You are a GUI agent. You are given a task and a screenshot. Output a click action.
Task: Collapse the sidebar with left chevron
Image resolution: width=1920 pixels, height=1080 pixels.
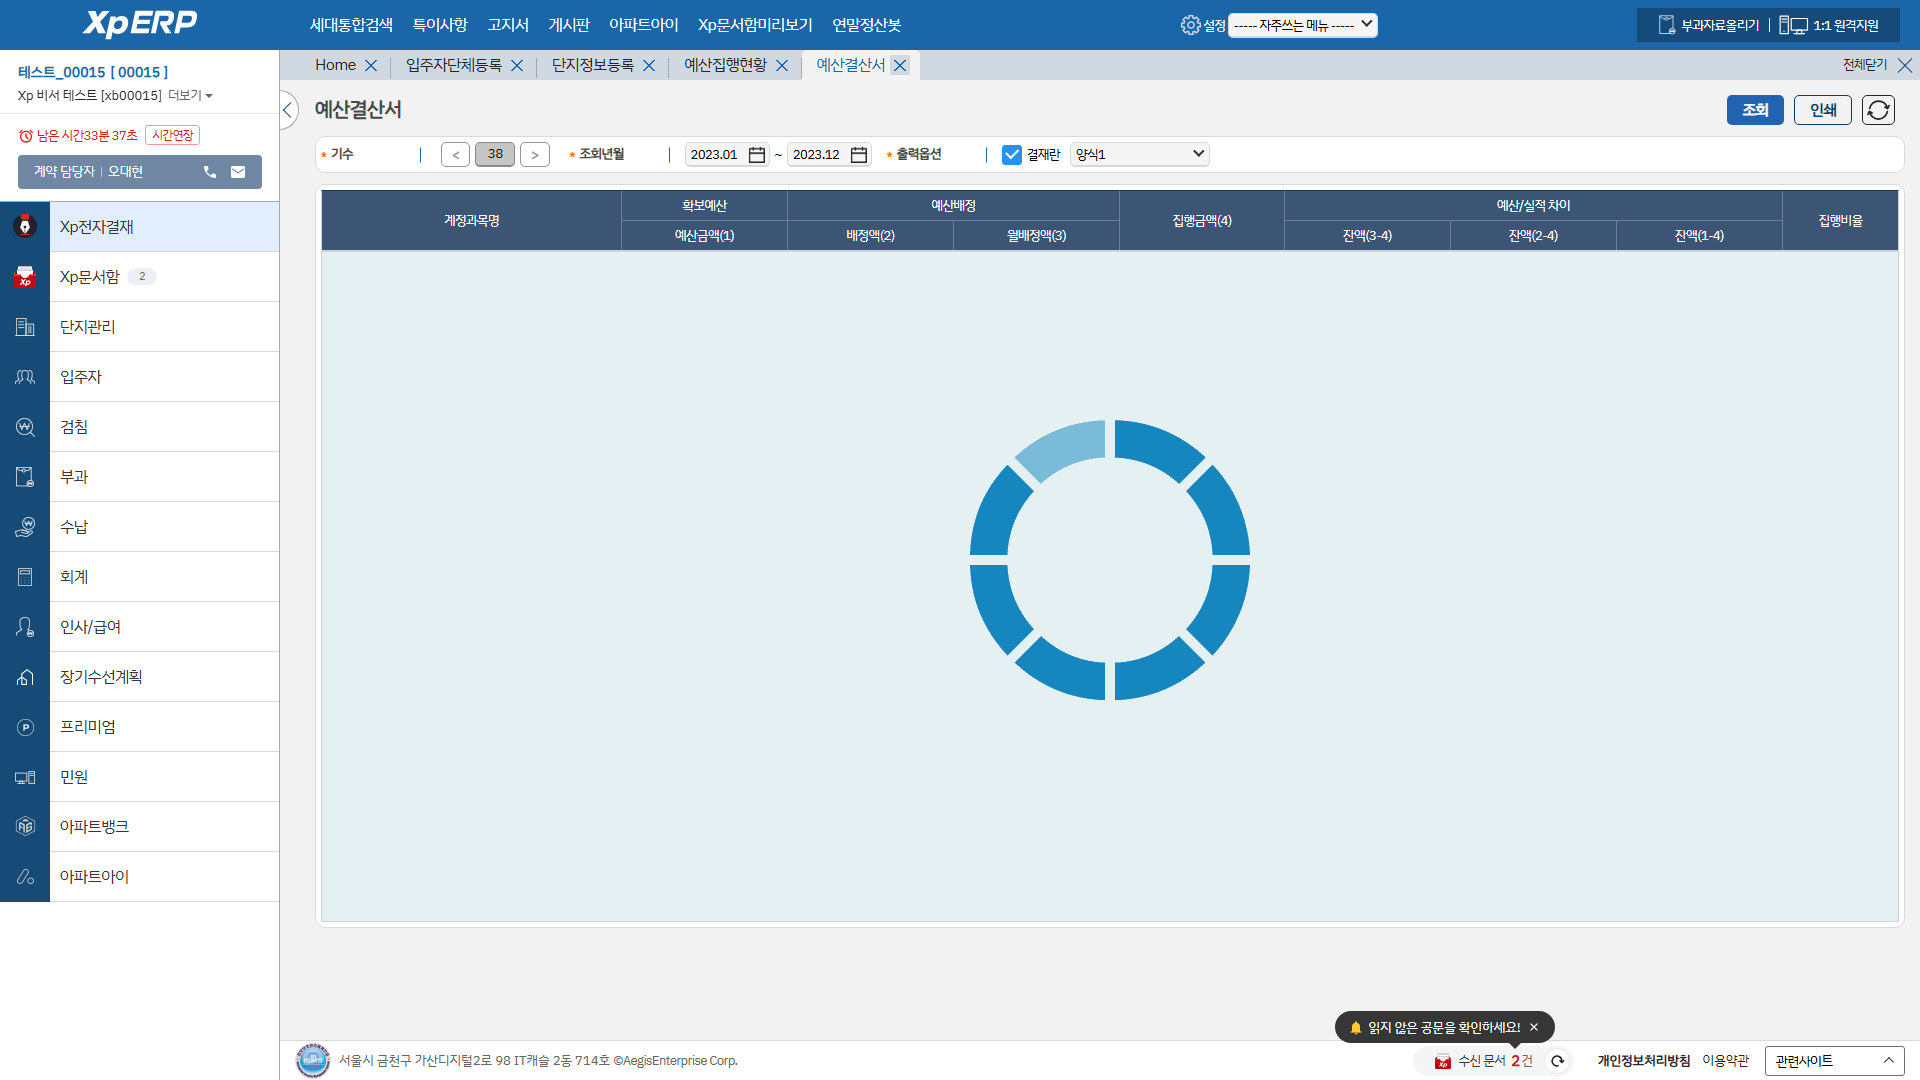(288, 110)
